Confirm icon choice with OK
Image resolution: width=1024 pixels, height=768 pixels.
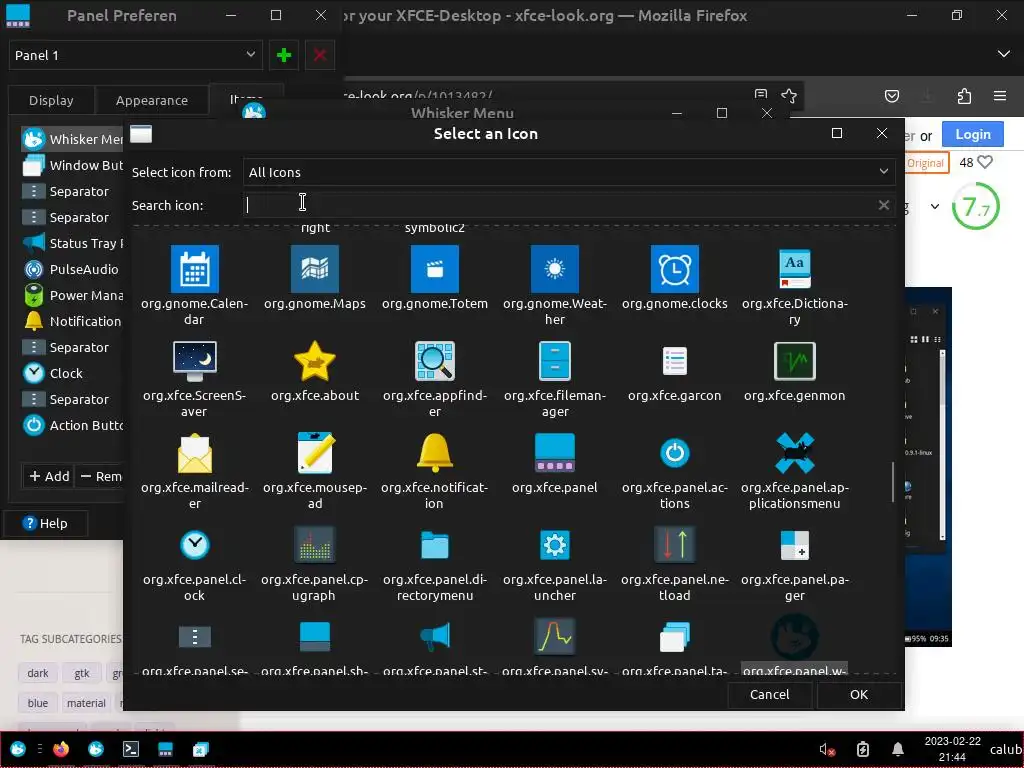click(859, 694)
